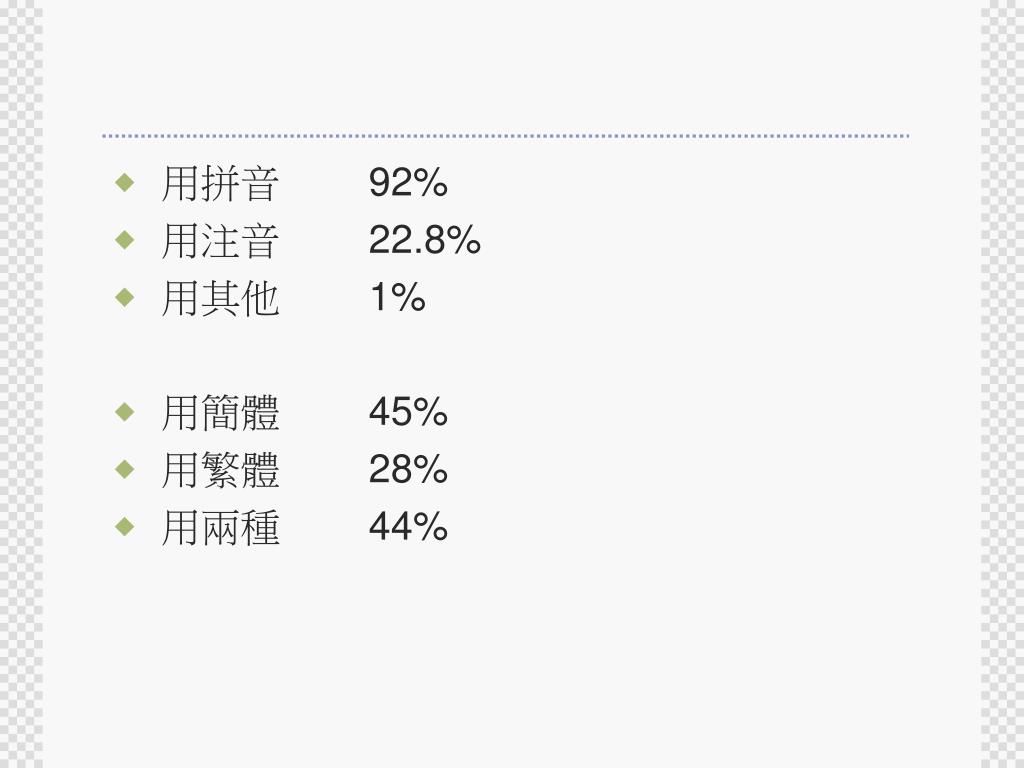Select the diamond bullet before 用兩種

(x=124, y=526)
